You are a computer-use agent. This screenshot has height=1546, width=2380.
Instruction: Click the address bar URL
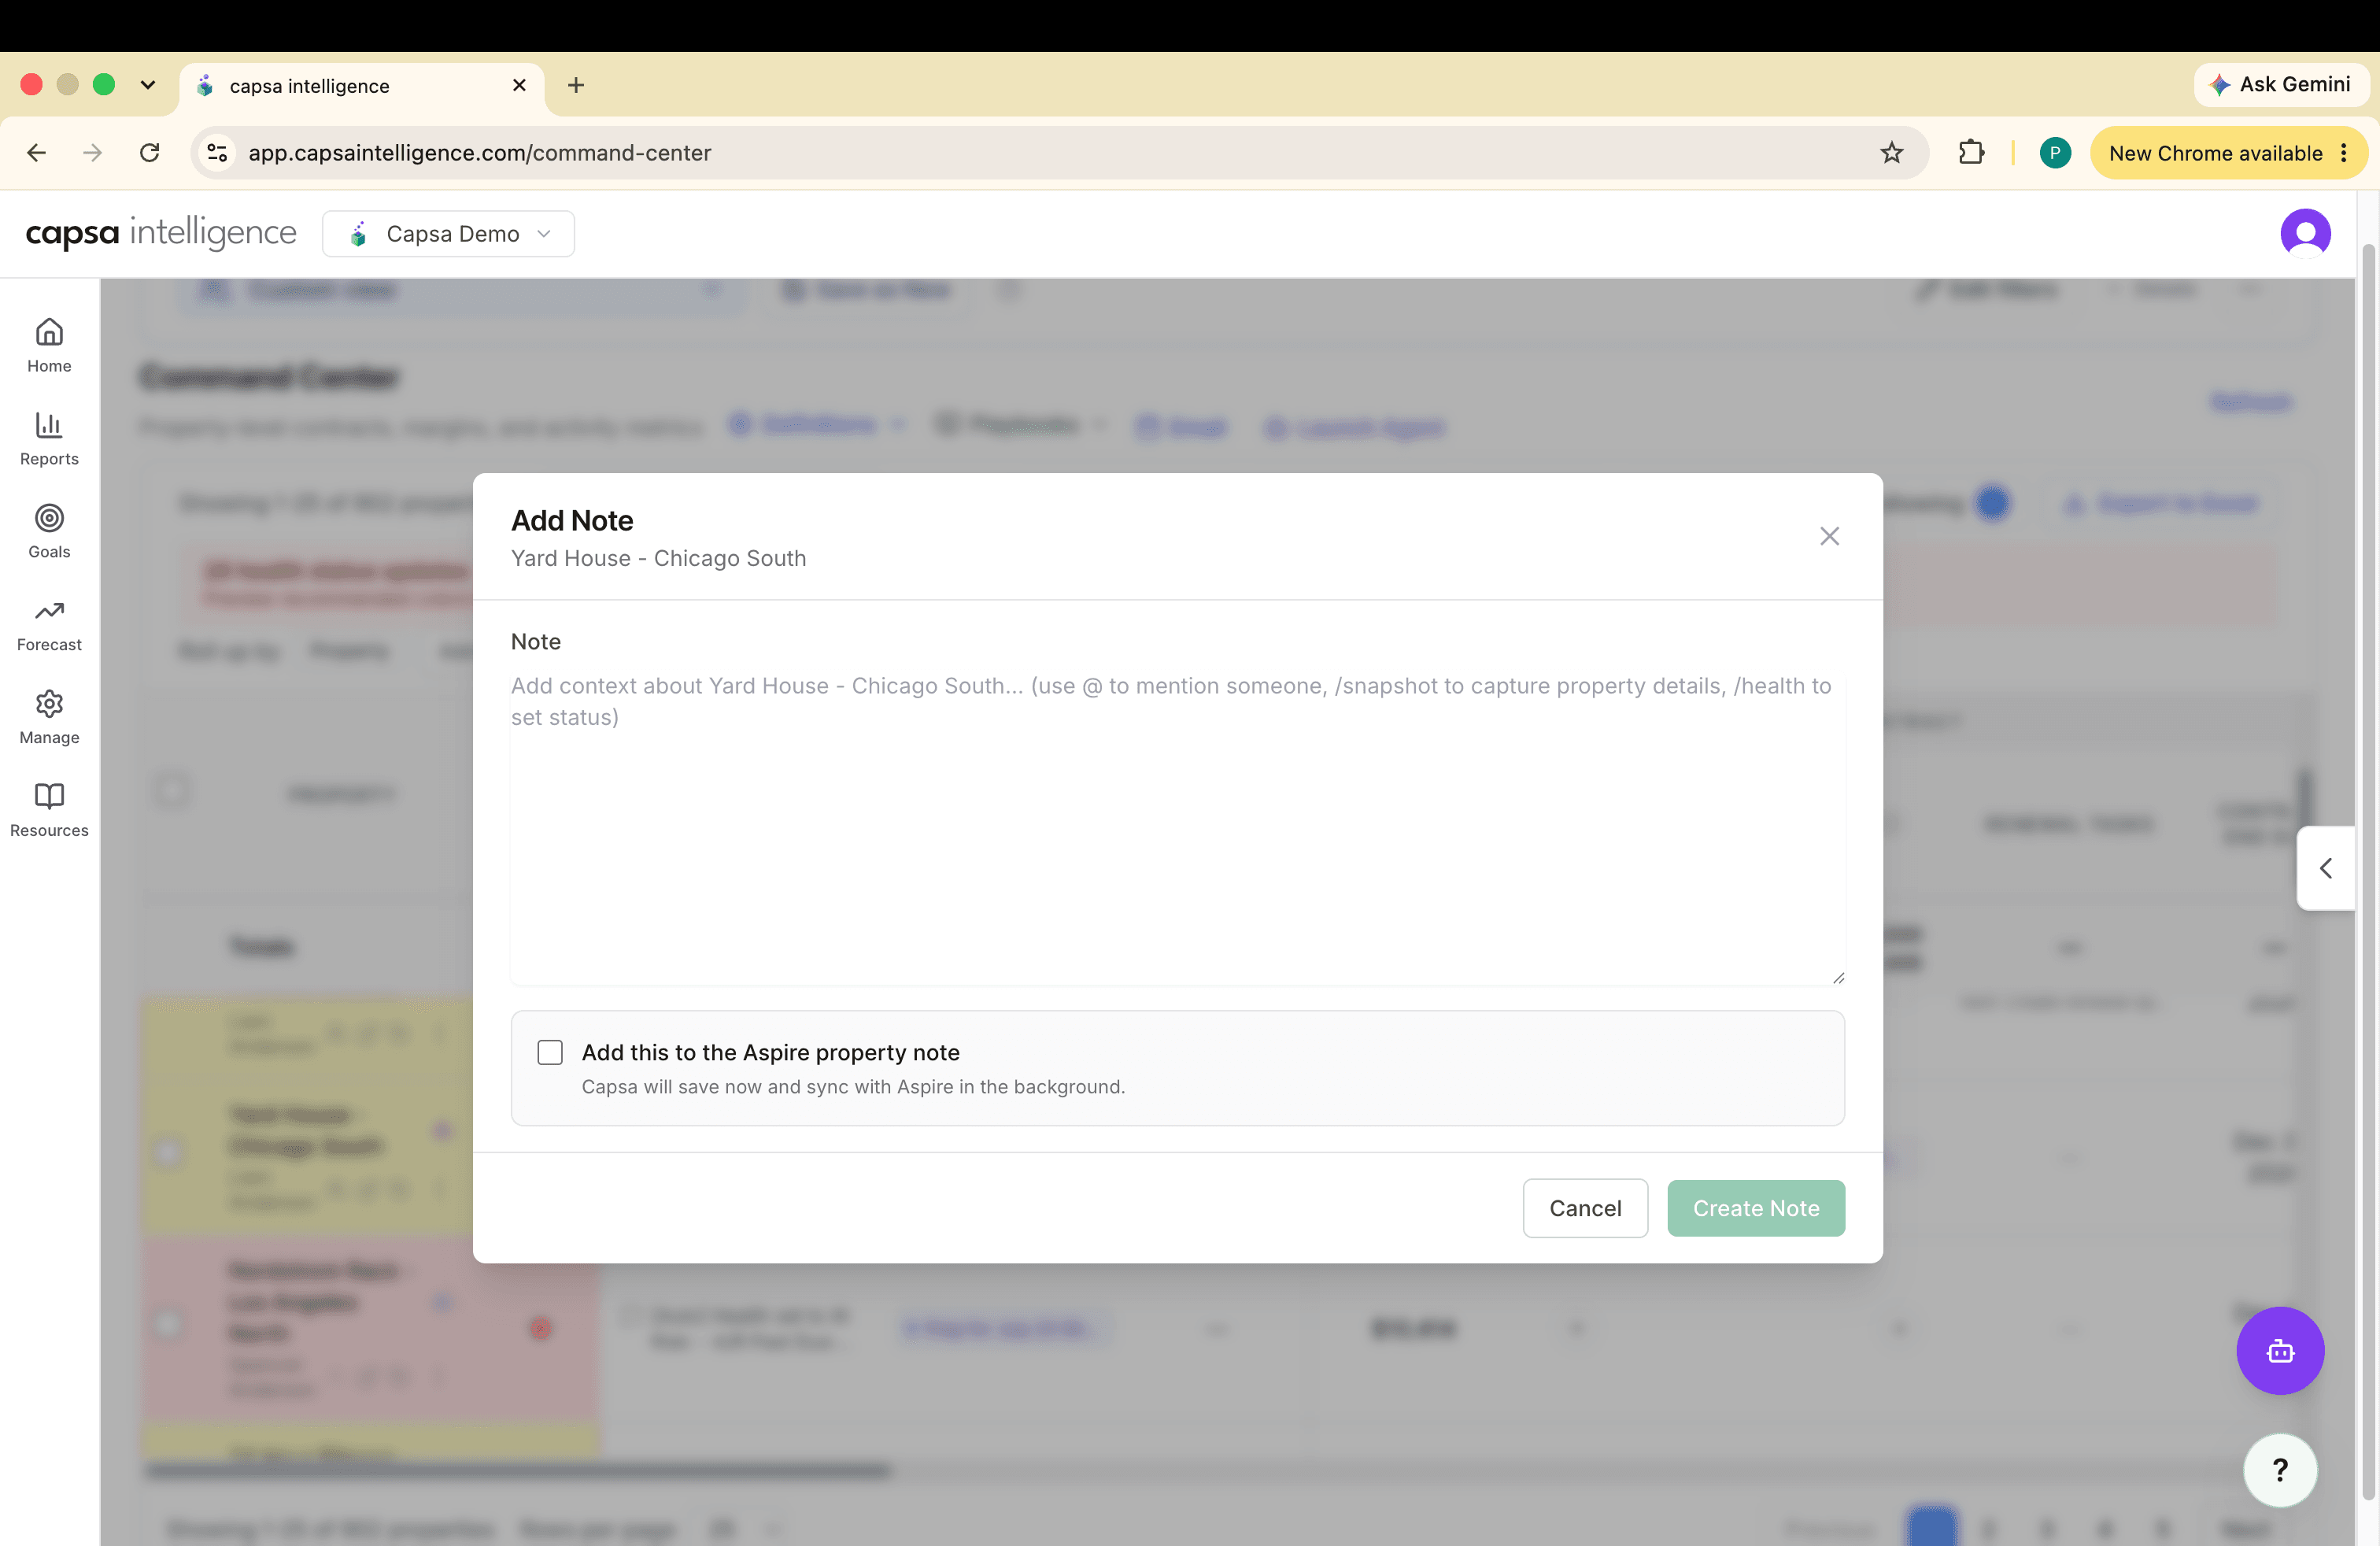[x=480, y=153]
